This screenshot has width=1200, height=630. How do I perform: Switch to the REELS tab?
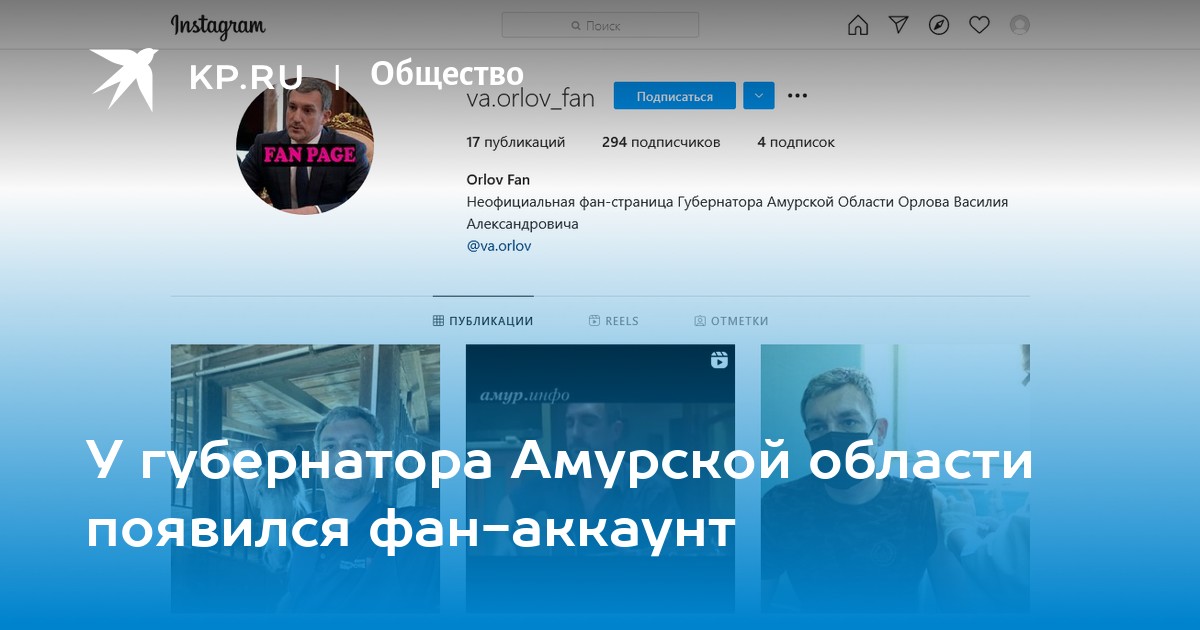[614, 321]
